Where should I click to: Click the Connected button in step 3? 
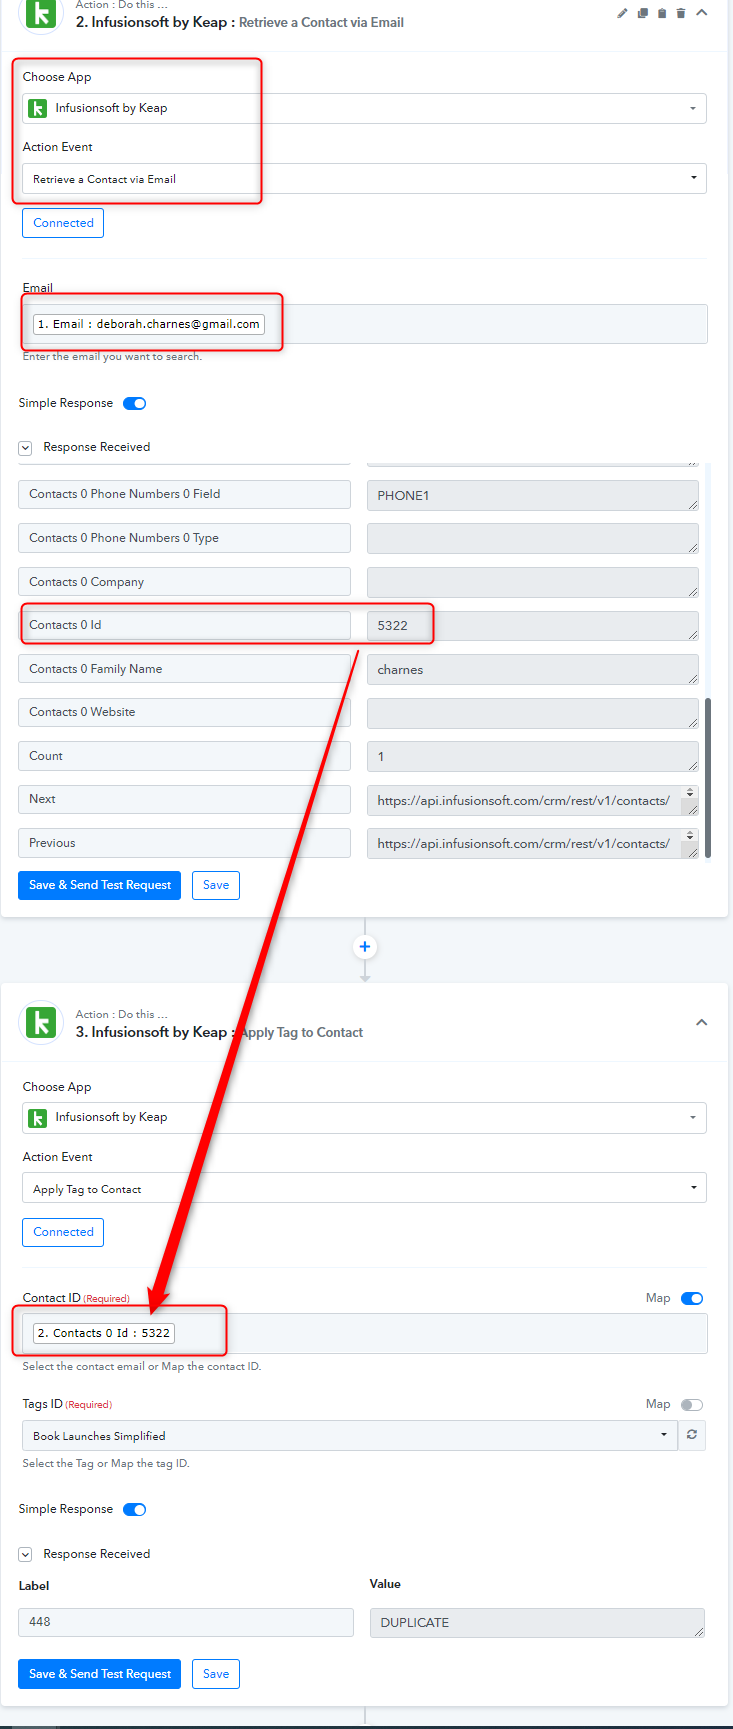tap(63, 1232)
